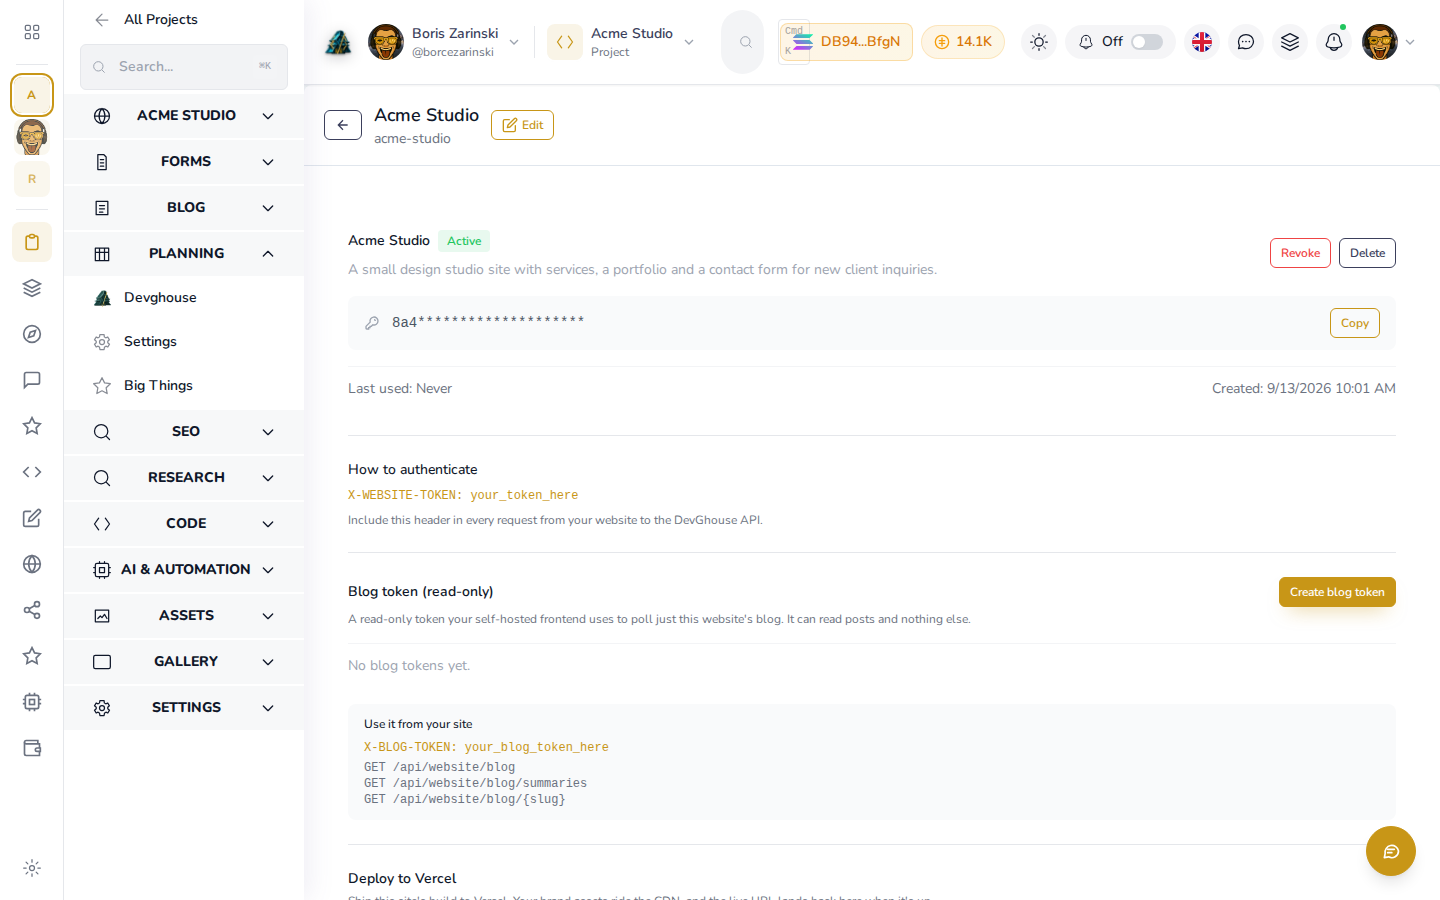Open the apps grid icon in left rail
1440x900 pixels.
(x=32, y=32)
